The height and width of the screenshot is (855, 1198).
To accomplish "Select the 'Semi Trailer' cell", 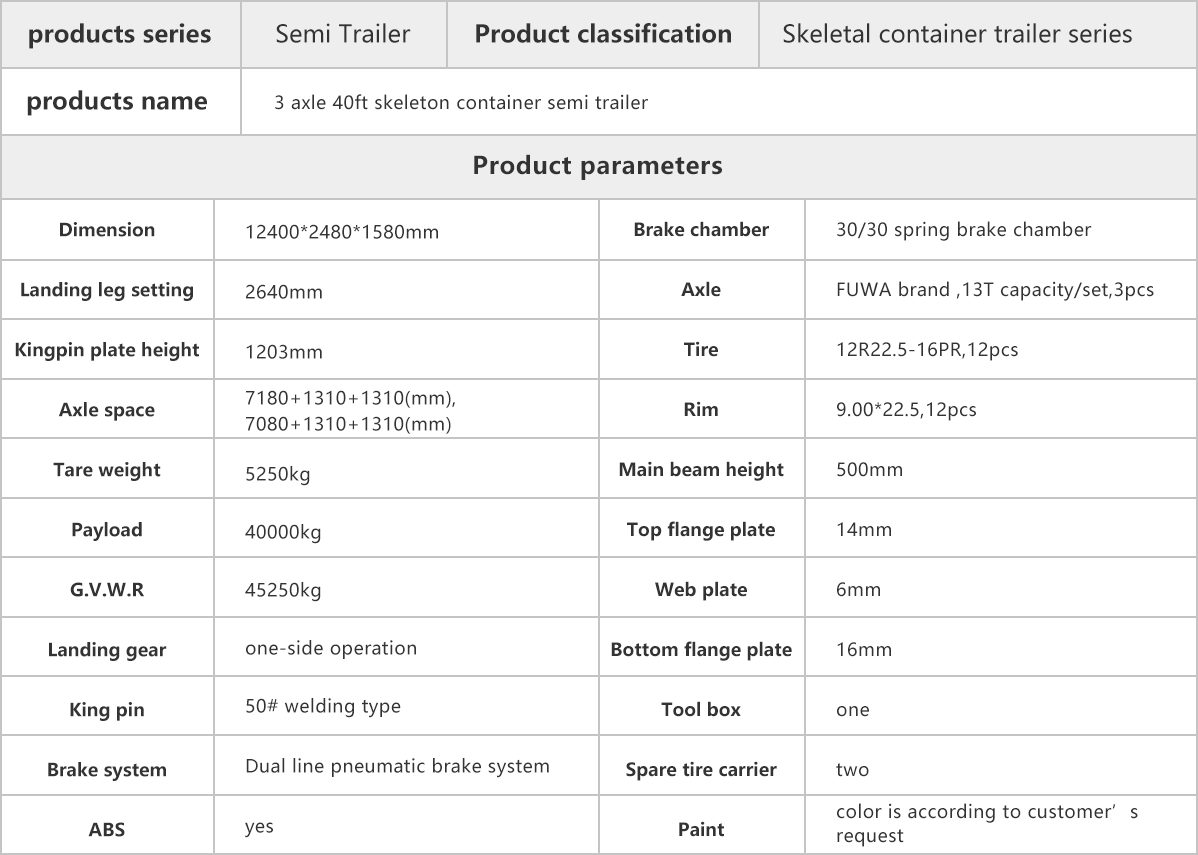I will pyautogui.click(x=343, y=34).
